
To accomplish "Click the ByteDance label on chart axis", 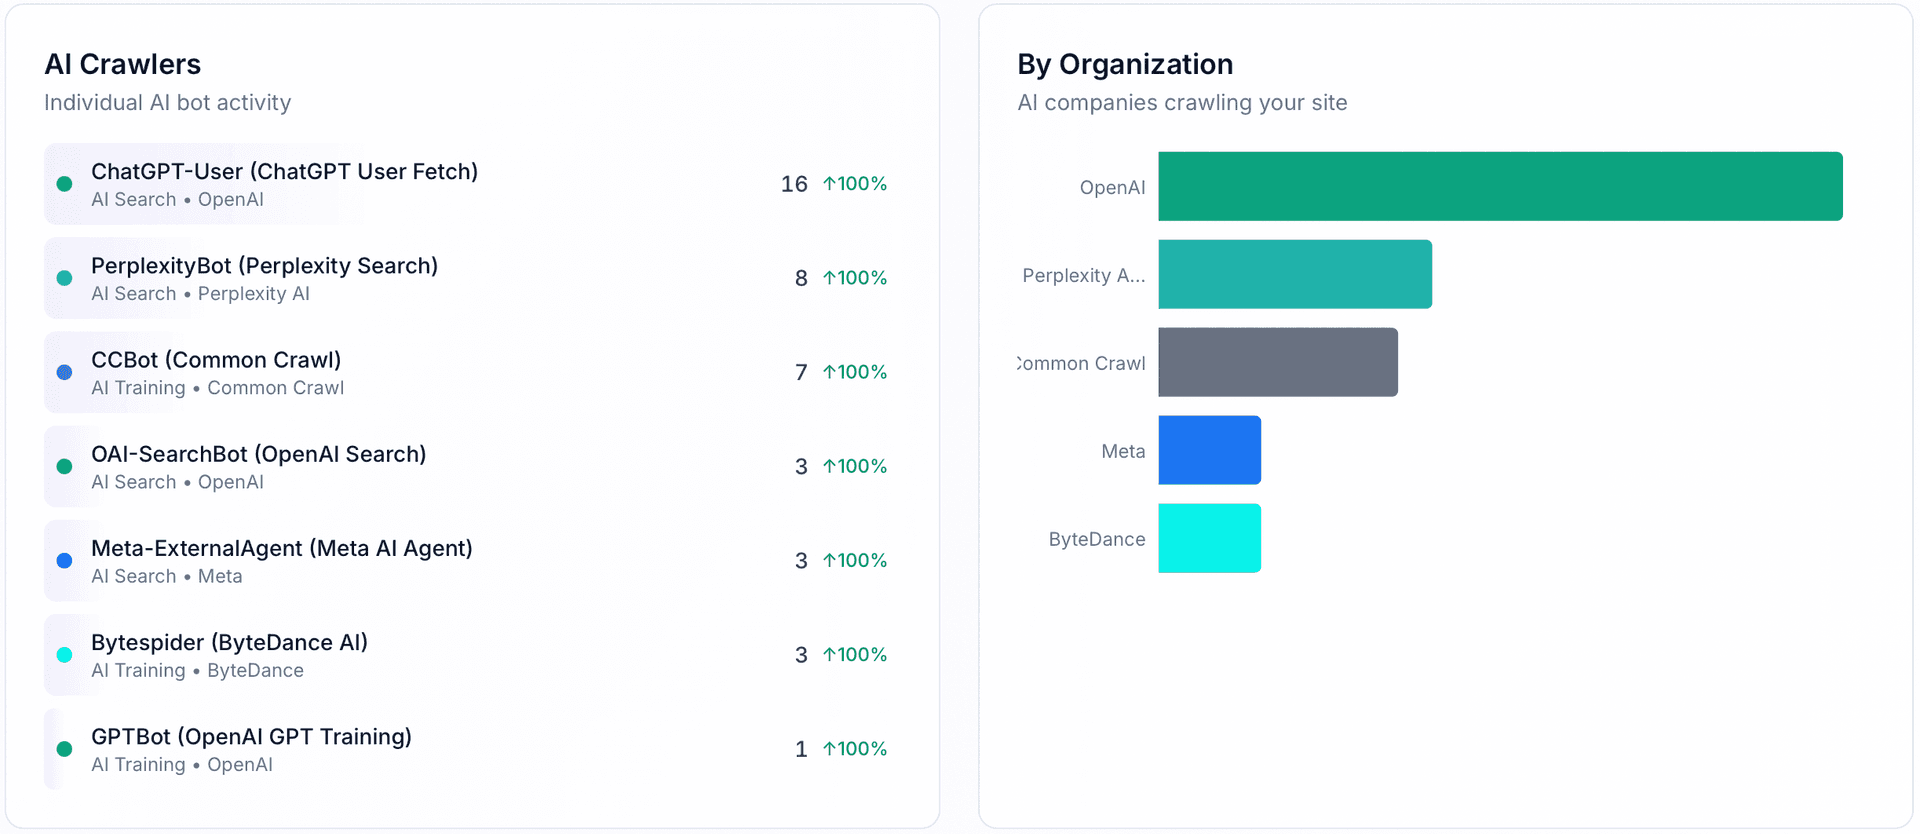I will 1097,539.
